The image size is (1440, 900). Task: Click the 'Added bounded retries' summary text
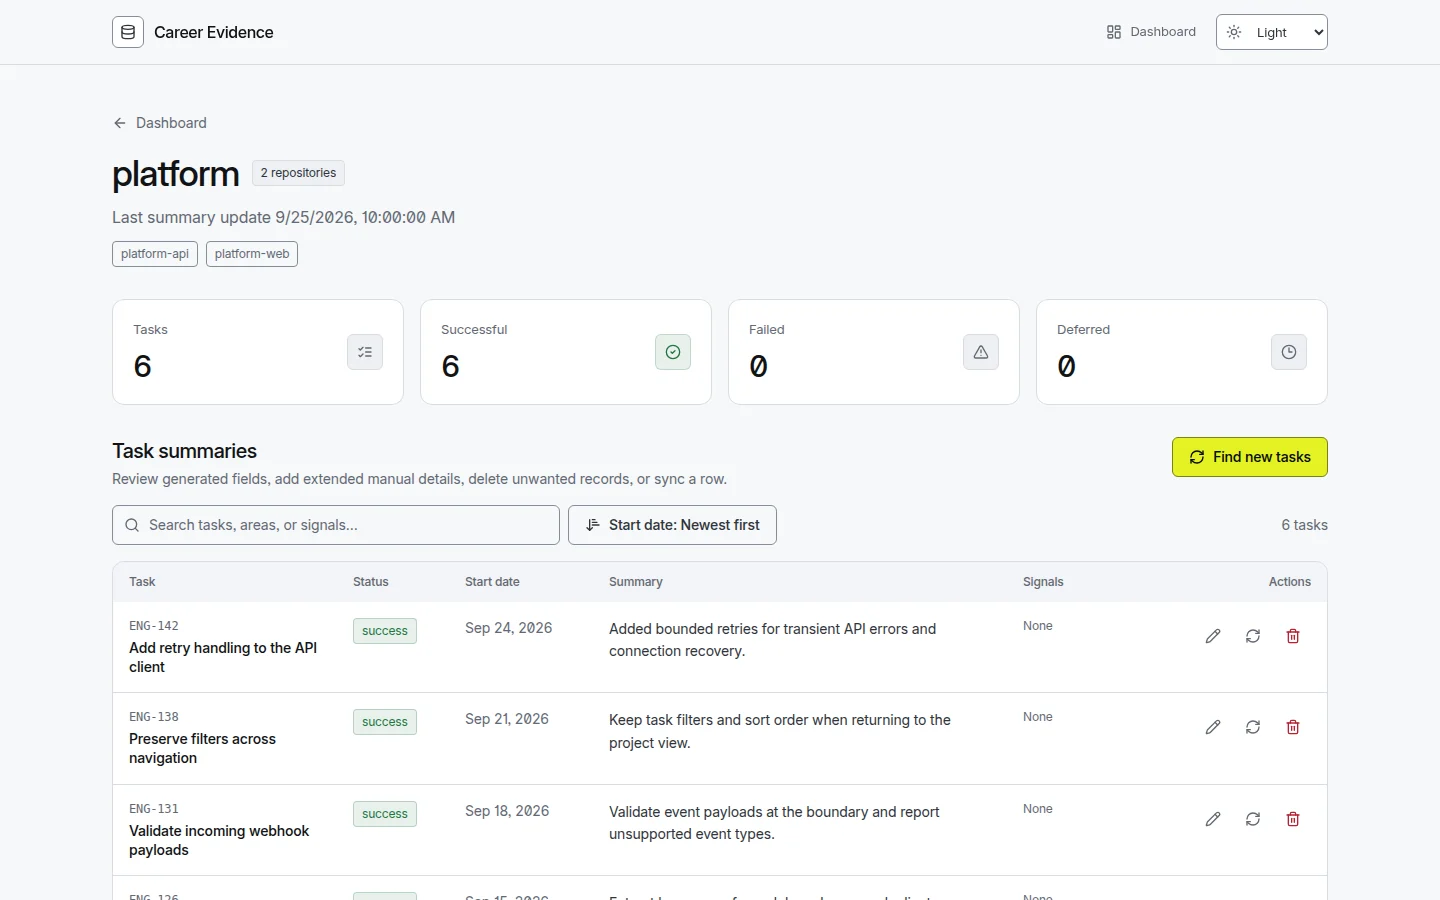[x=773, y=640]
